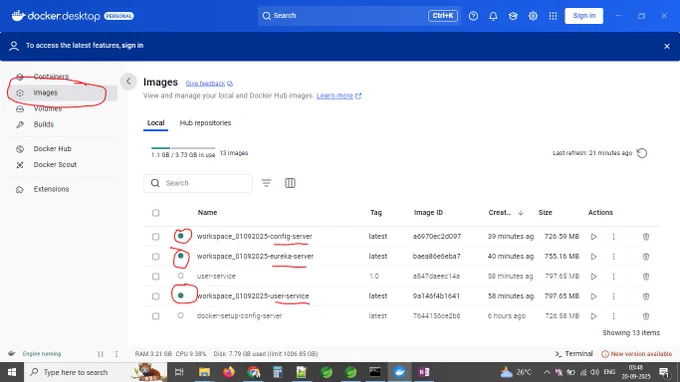Run the workspace_01092025-eureka-server image

pos(594,257)
